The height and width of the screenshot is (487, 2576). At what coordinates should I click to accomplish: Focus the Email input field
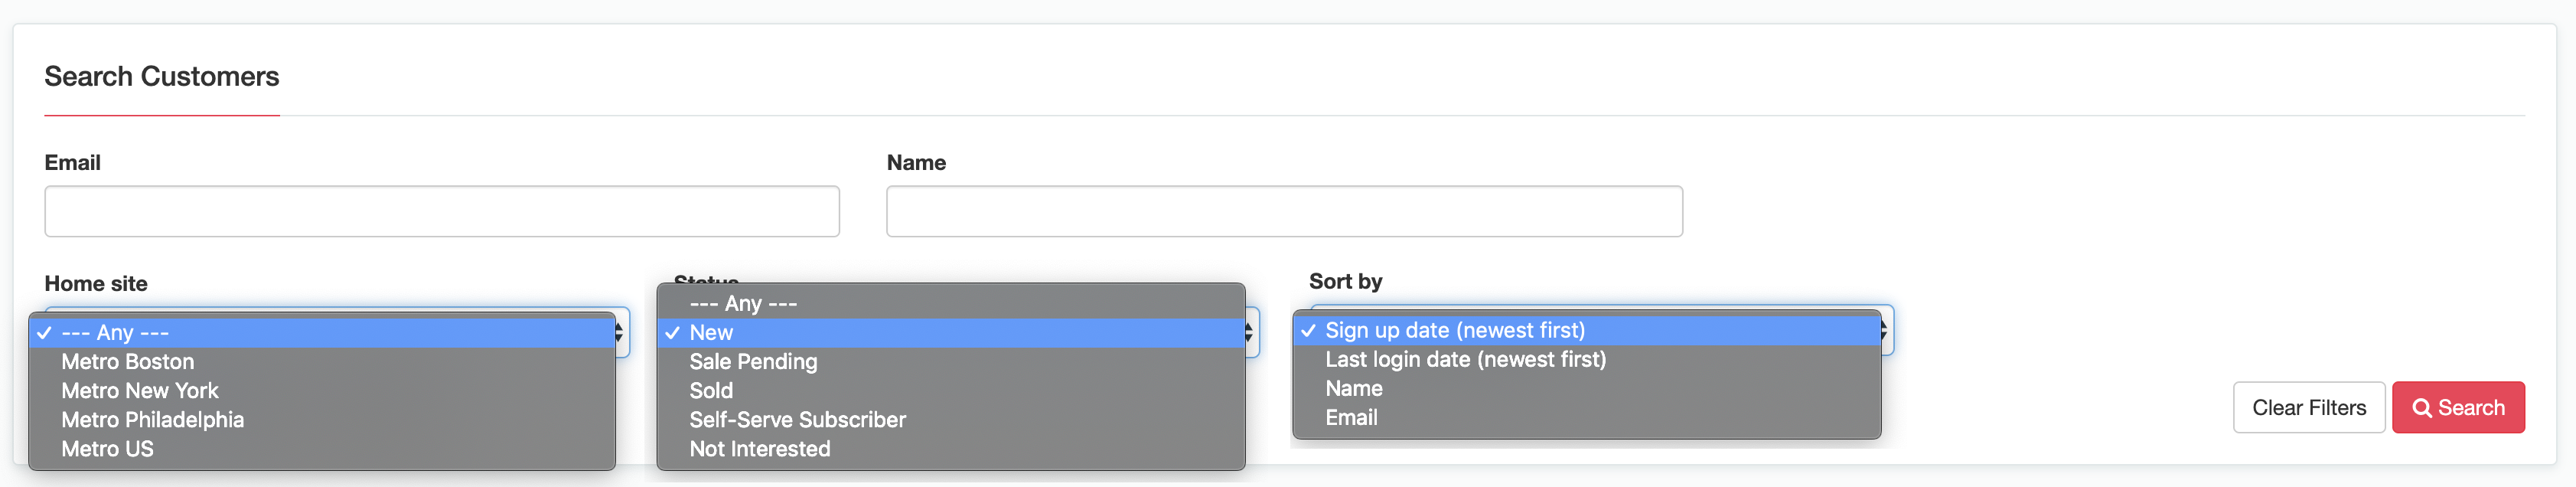click(442, 211)
